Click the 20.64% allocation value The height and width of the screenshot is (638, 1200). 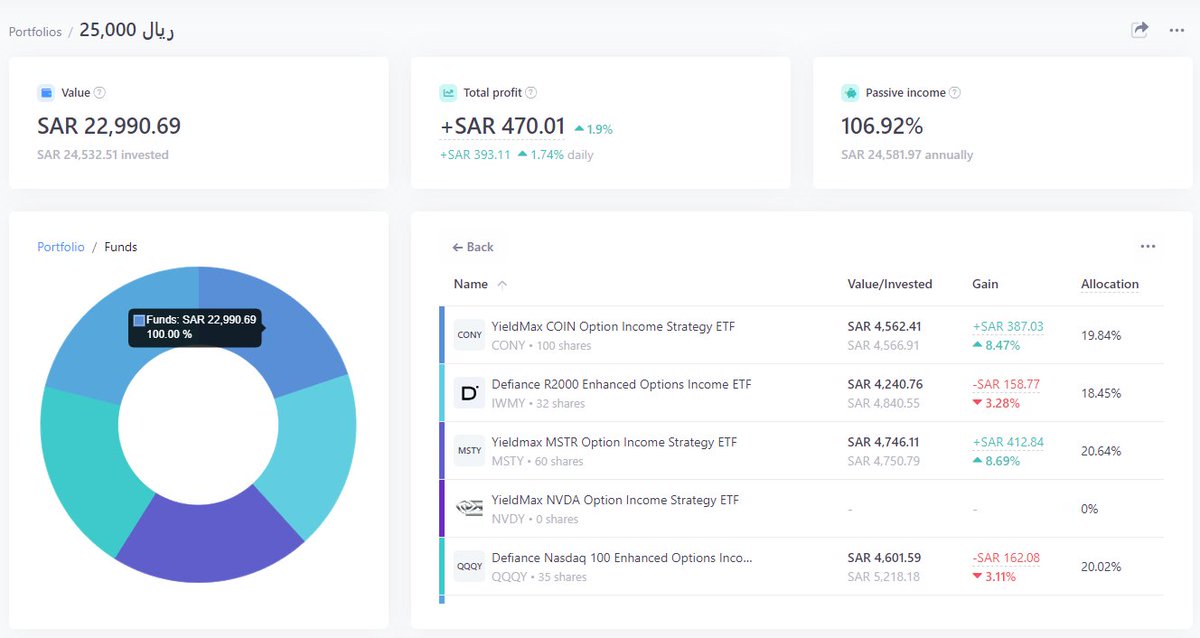1101,452
